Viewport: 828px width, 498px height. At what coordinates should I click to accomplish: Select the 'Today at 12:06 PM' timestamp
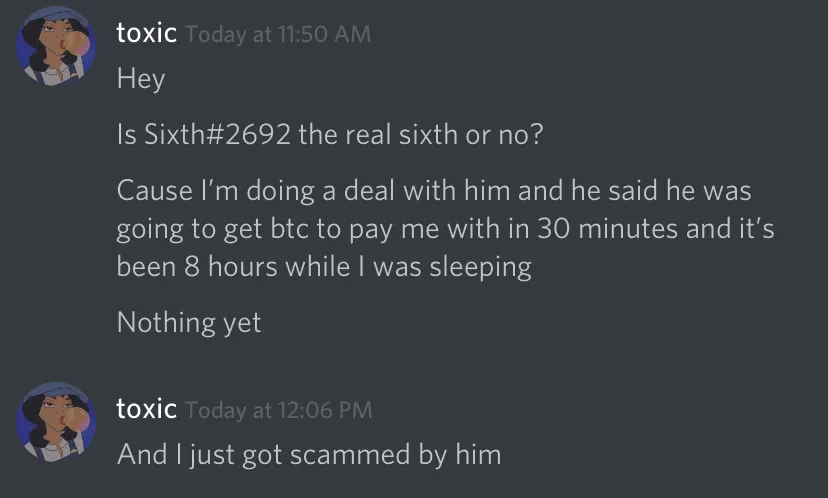point(279,410)
